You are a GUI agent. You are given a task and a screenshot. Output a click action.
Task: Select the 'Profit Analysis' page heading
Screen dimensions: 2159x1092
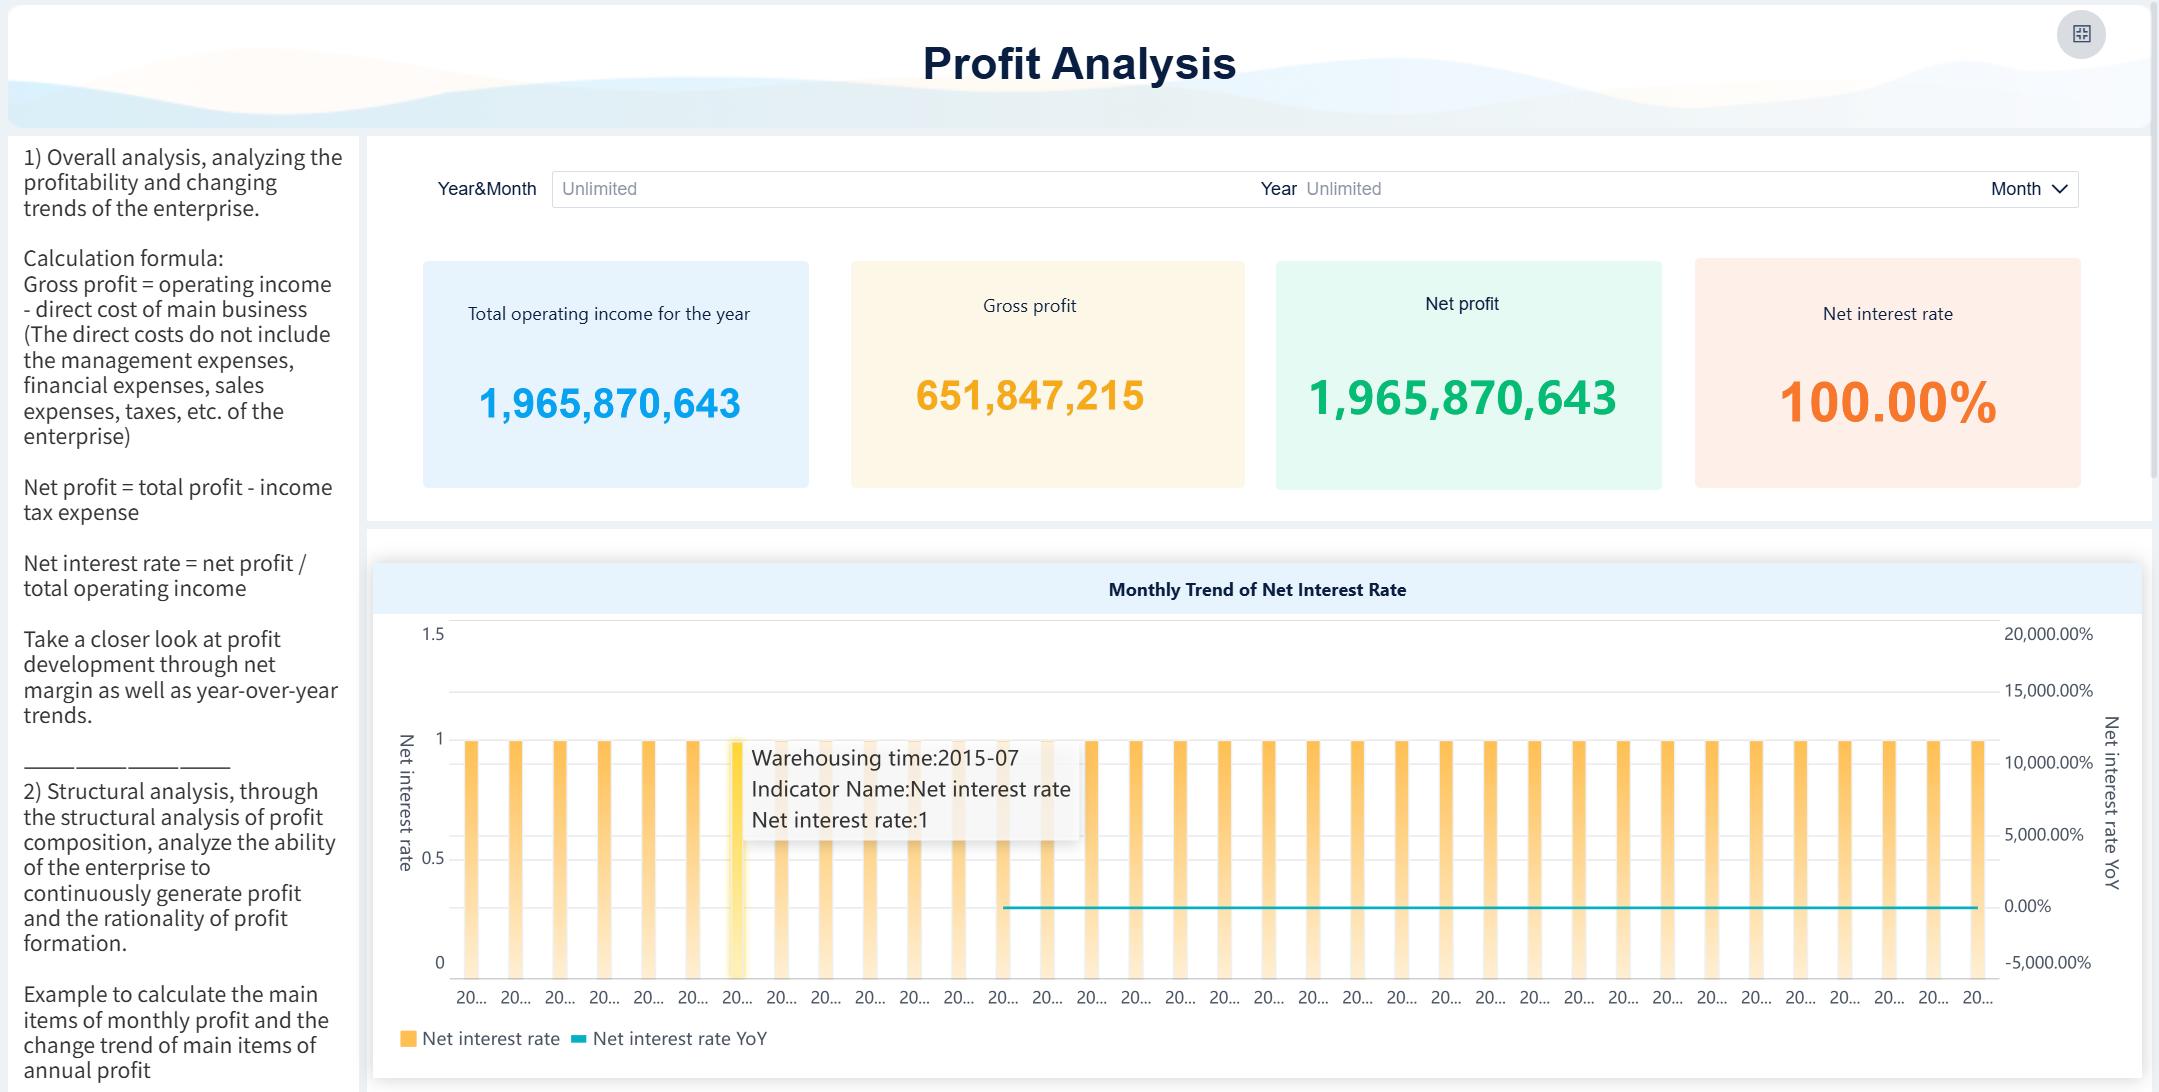(x=1079, y=66)
